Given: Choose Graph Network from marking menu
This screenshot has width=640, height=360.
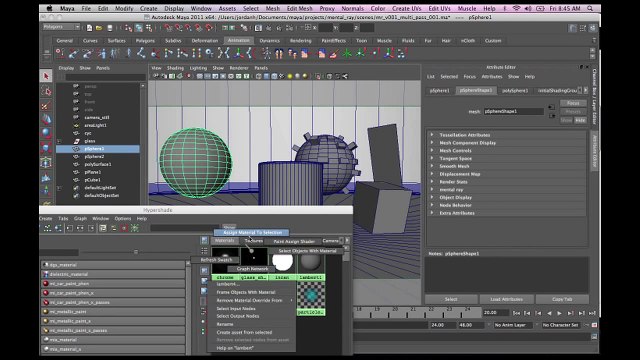Looking at the screenshot, I should [x=252, y=269].
